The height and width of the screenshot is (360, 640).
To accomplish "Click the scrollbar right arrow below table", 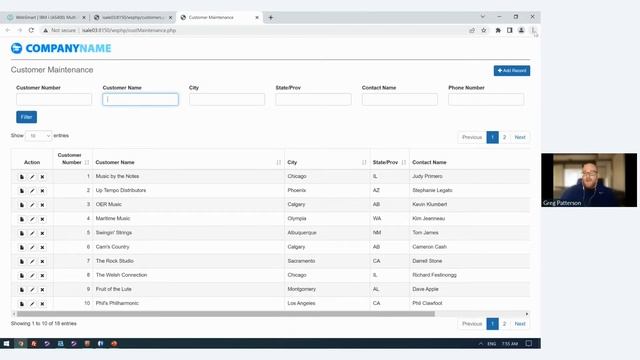I will (x=527, y=314).
